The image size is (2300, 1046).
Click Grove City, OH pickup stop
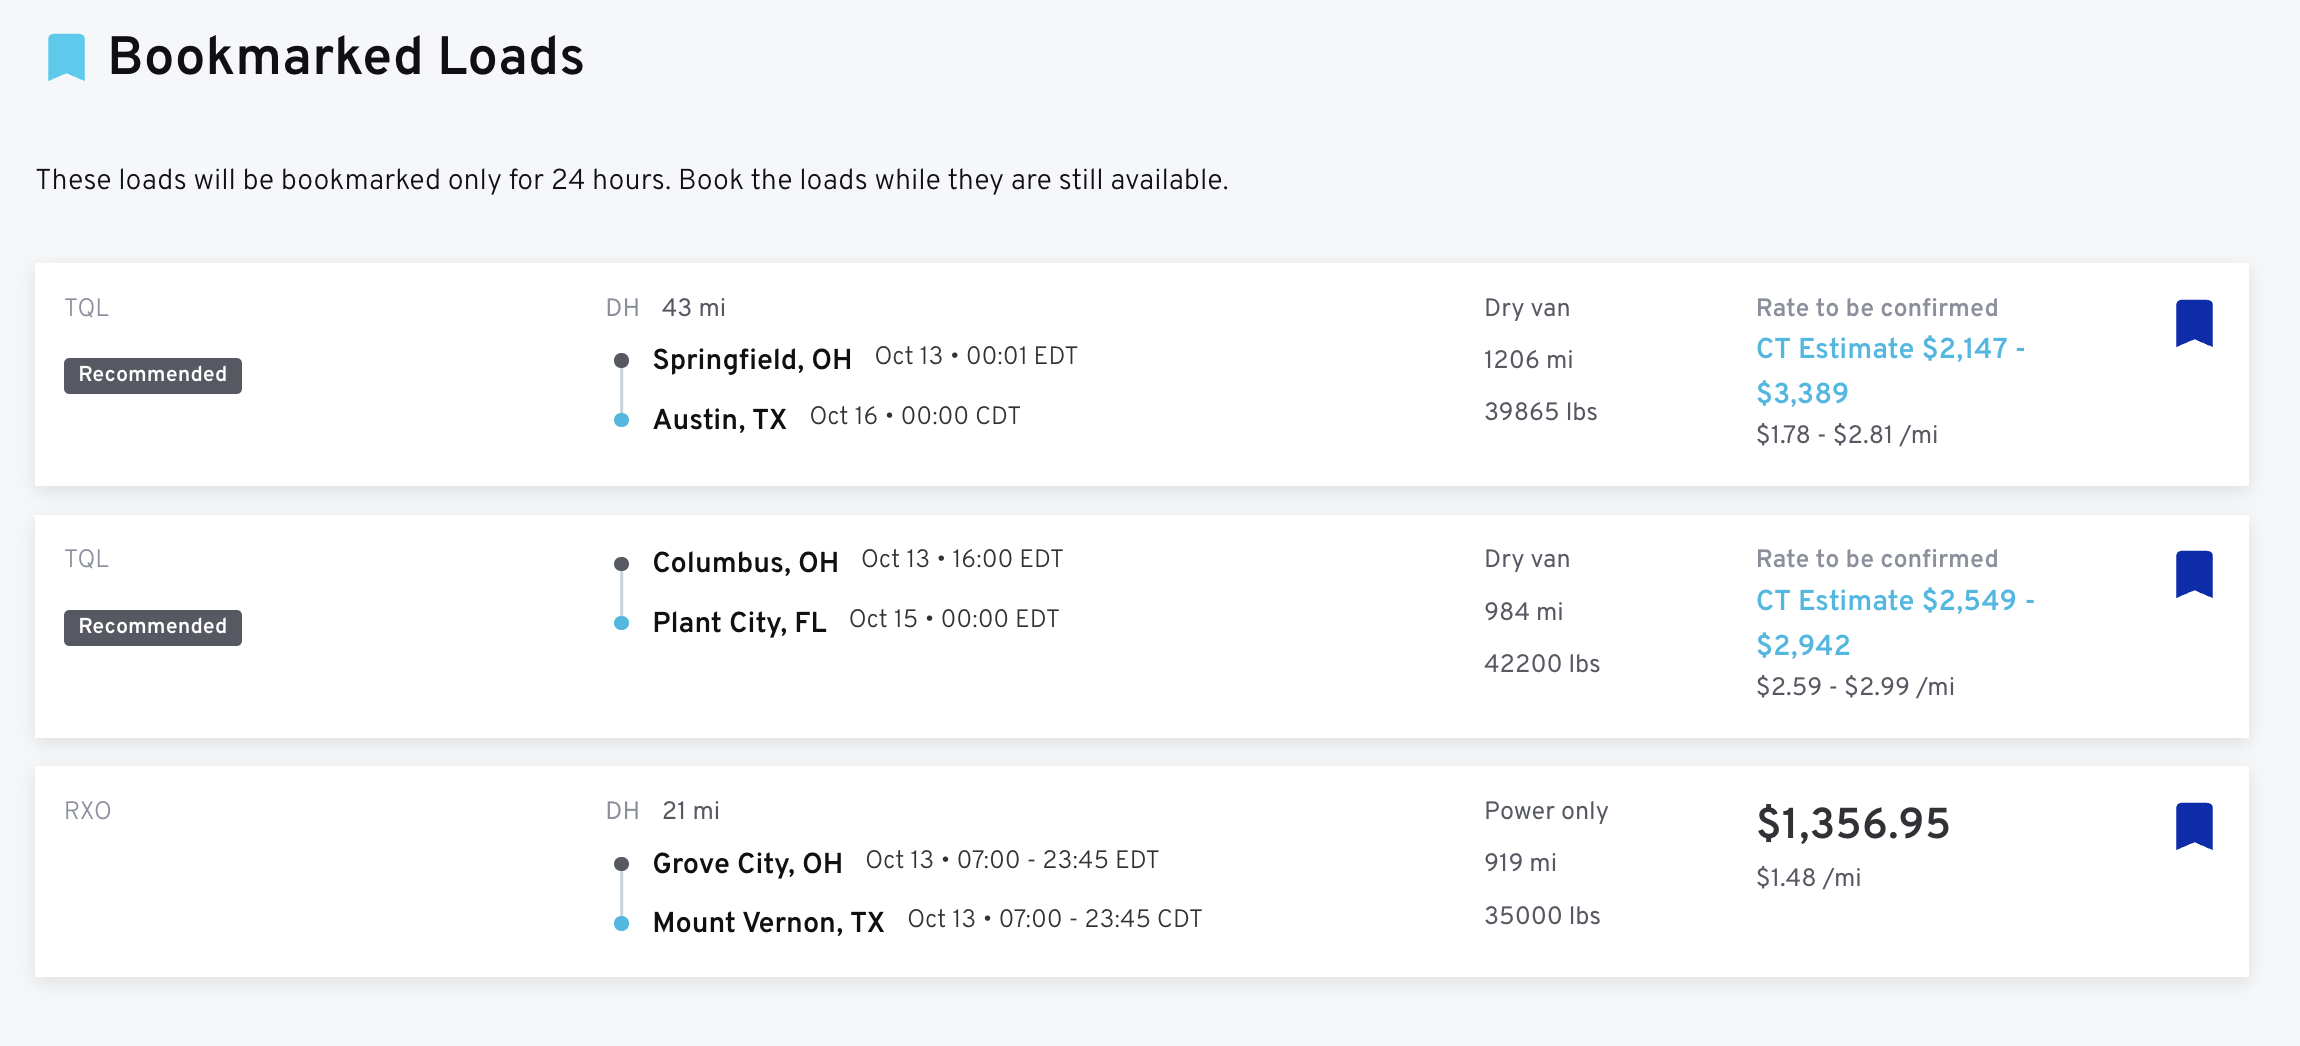[x=747, y=863]
